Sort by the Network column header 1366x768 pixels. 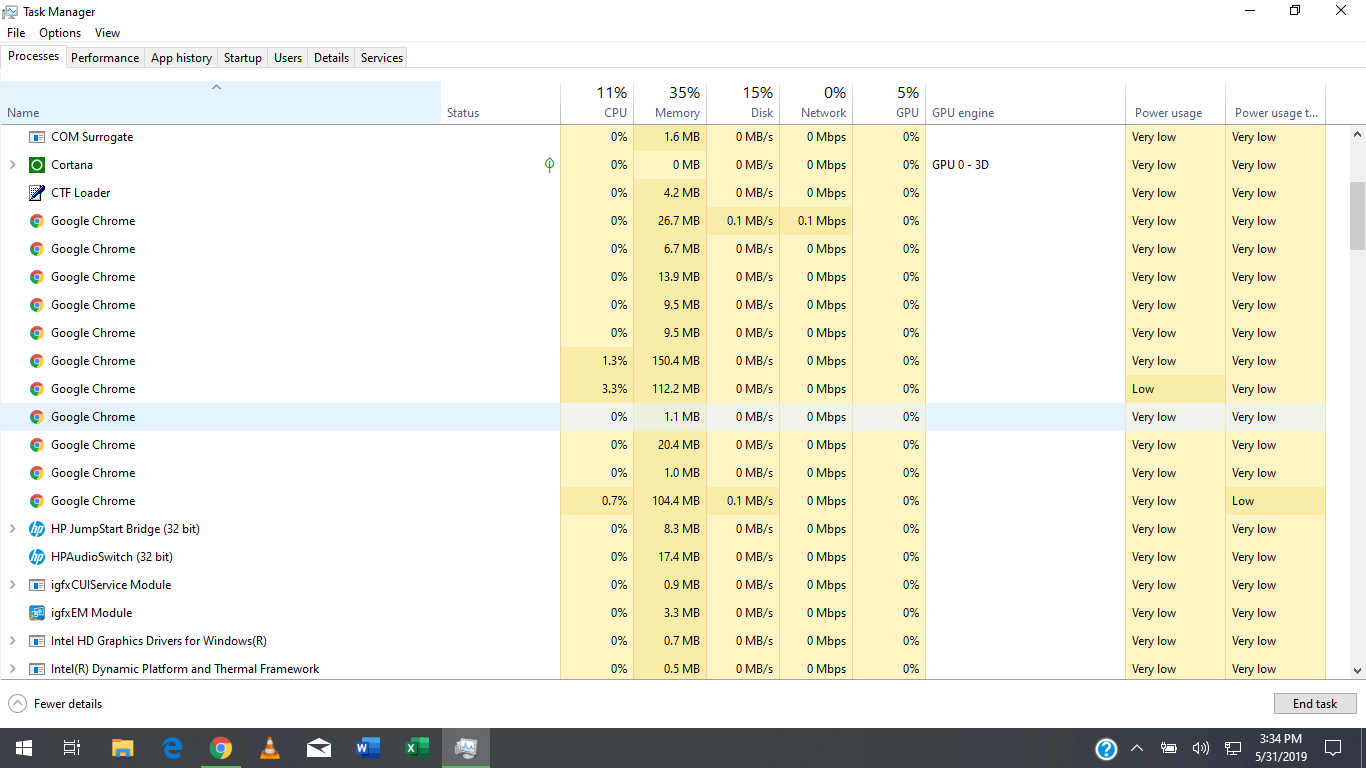click(x=816, y=103)
